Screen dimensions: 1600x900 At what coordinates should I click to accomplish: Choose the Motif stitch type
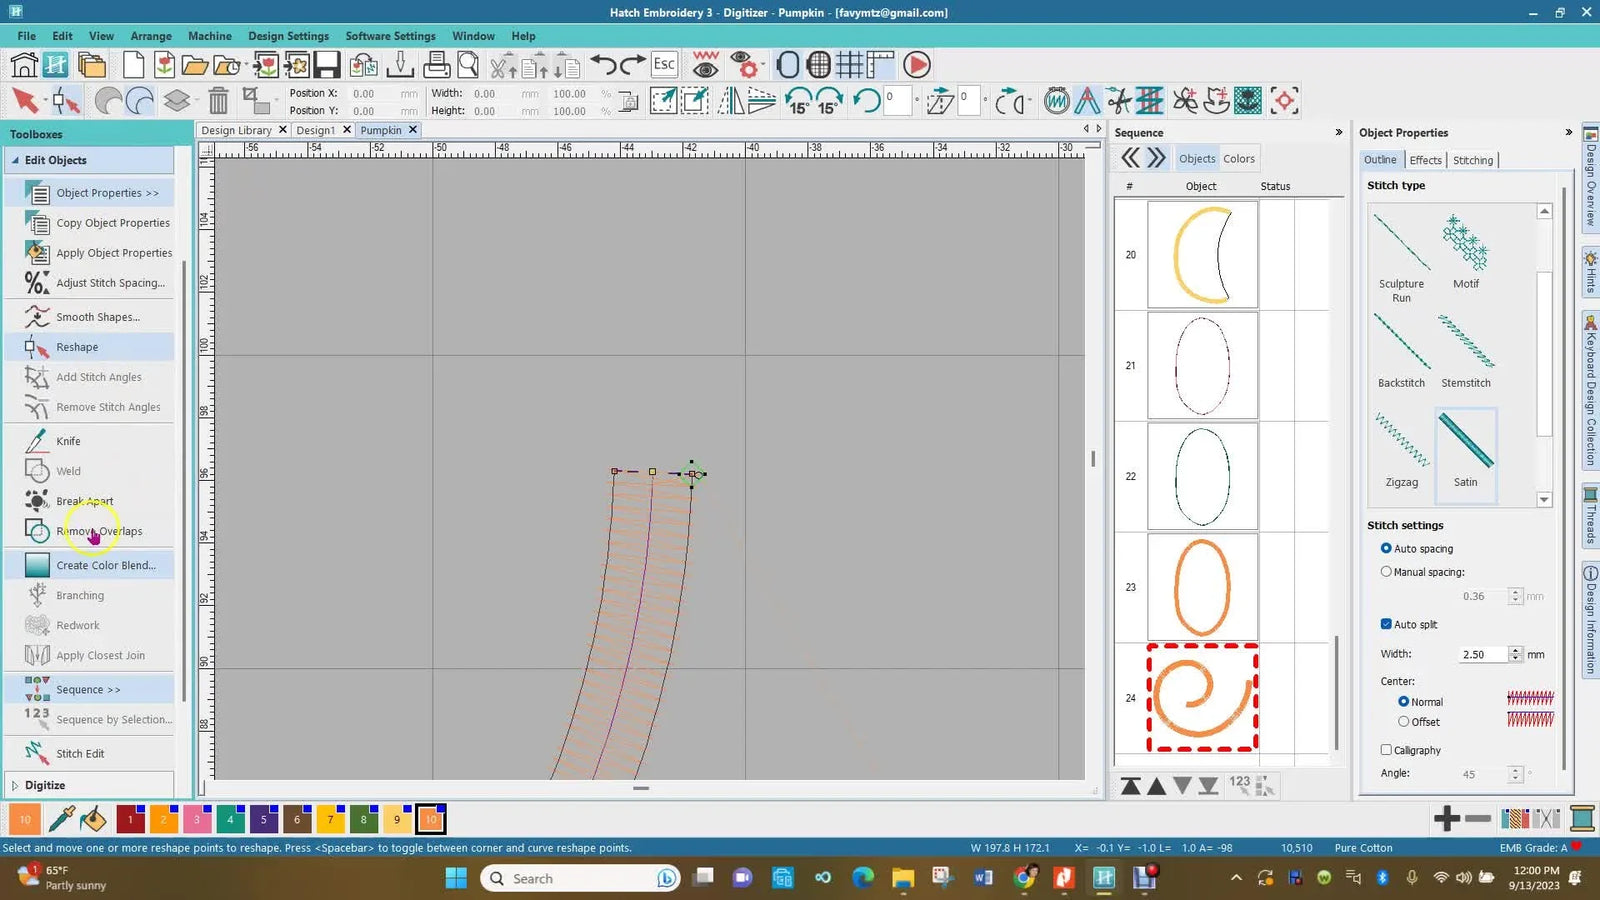pos(1466,252)
